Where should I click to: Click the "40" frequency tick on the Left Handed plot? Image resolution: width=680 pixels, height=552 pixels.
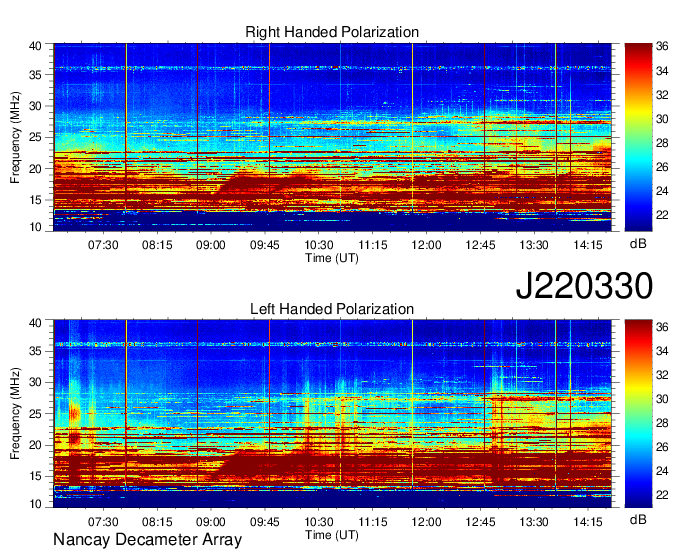tap(35, 323)
